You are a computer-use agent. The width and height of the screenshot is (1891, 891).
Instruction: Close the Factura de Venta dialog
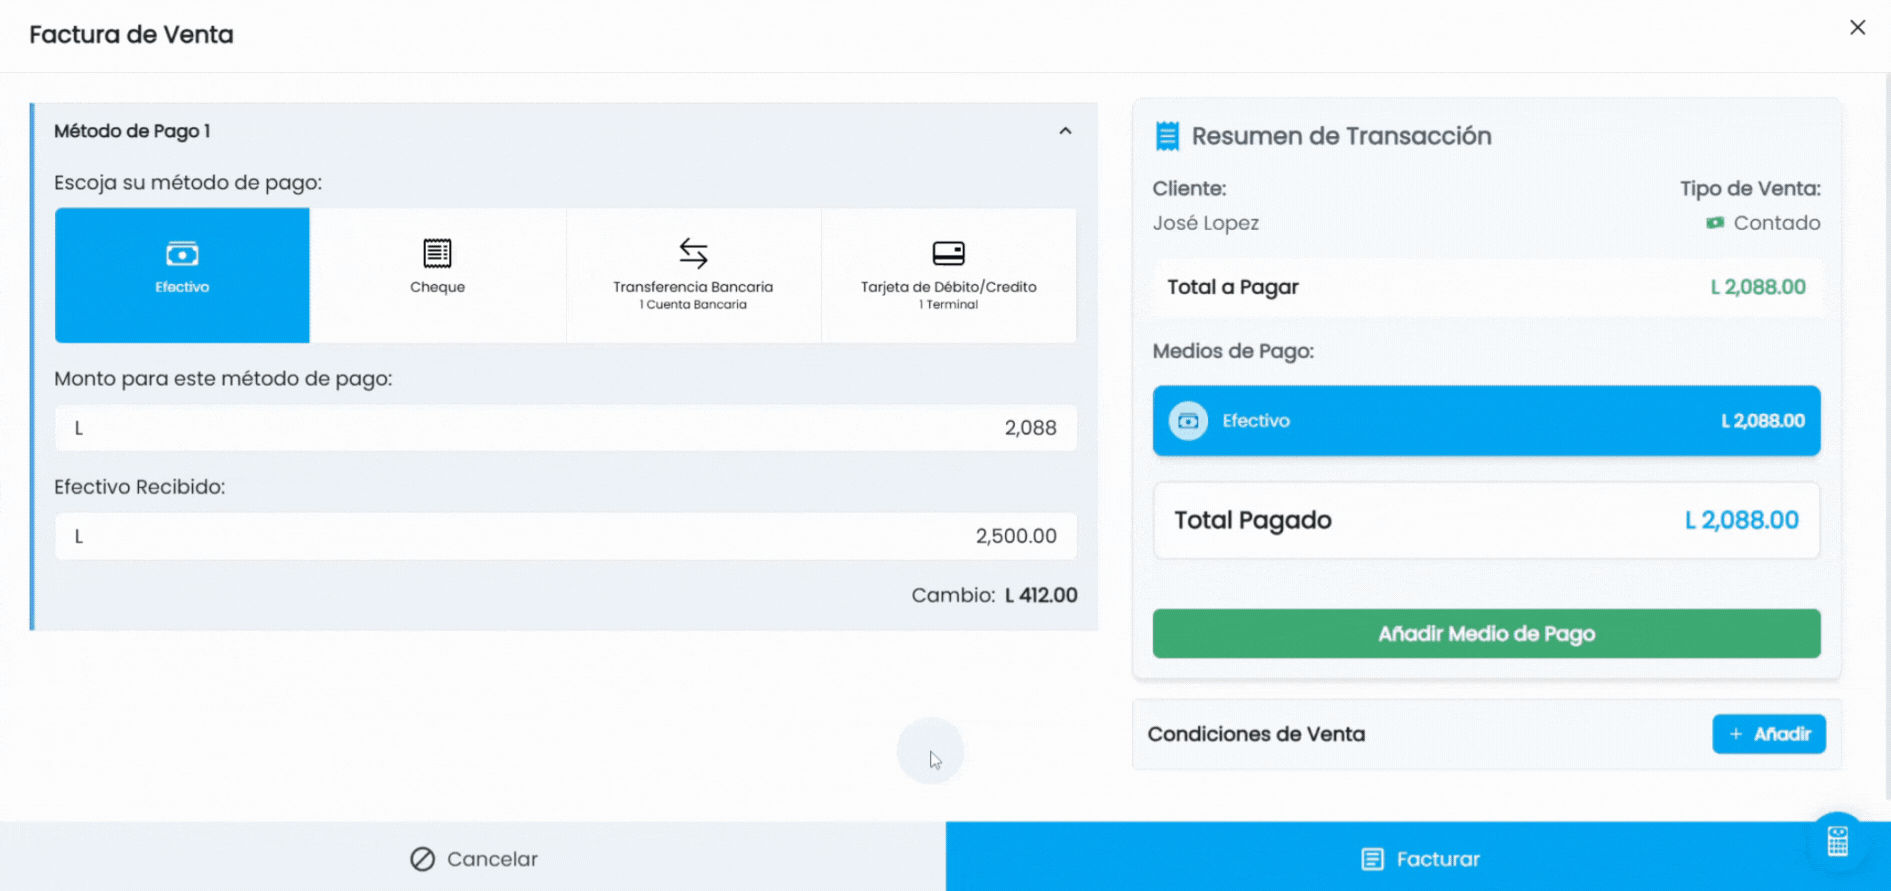pos(1857,28)
